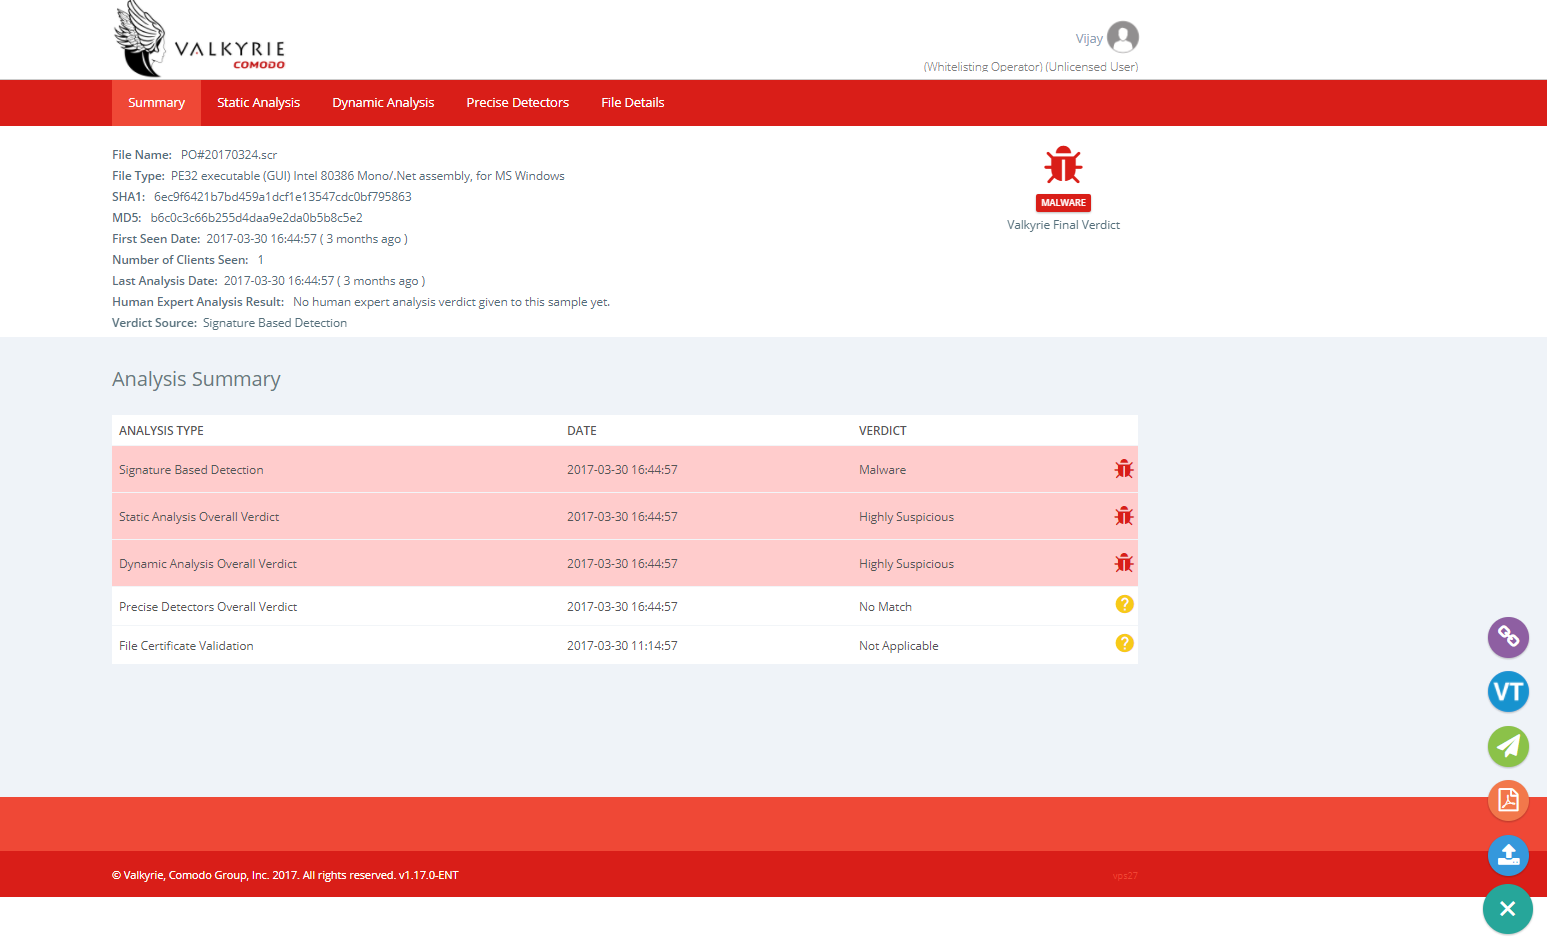Viewport: 1547px width, 950px height.
Task: Select the File Certificate Validation label
Action: (x=186, y=646)
